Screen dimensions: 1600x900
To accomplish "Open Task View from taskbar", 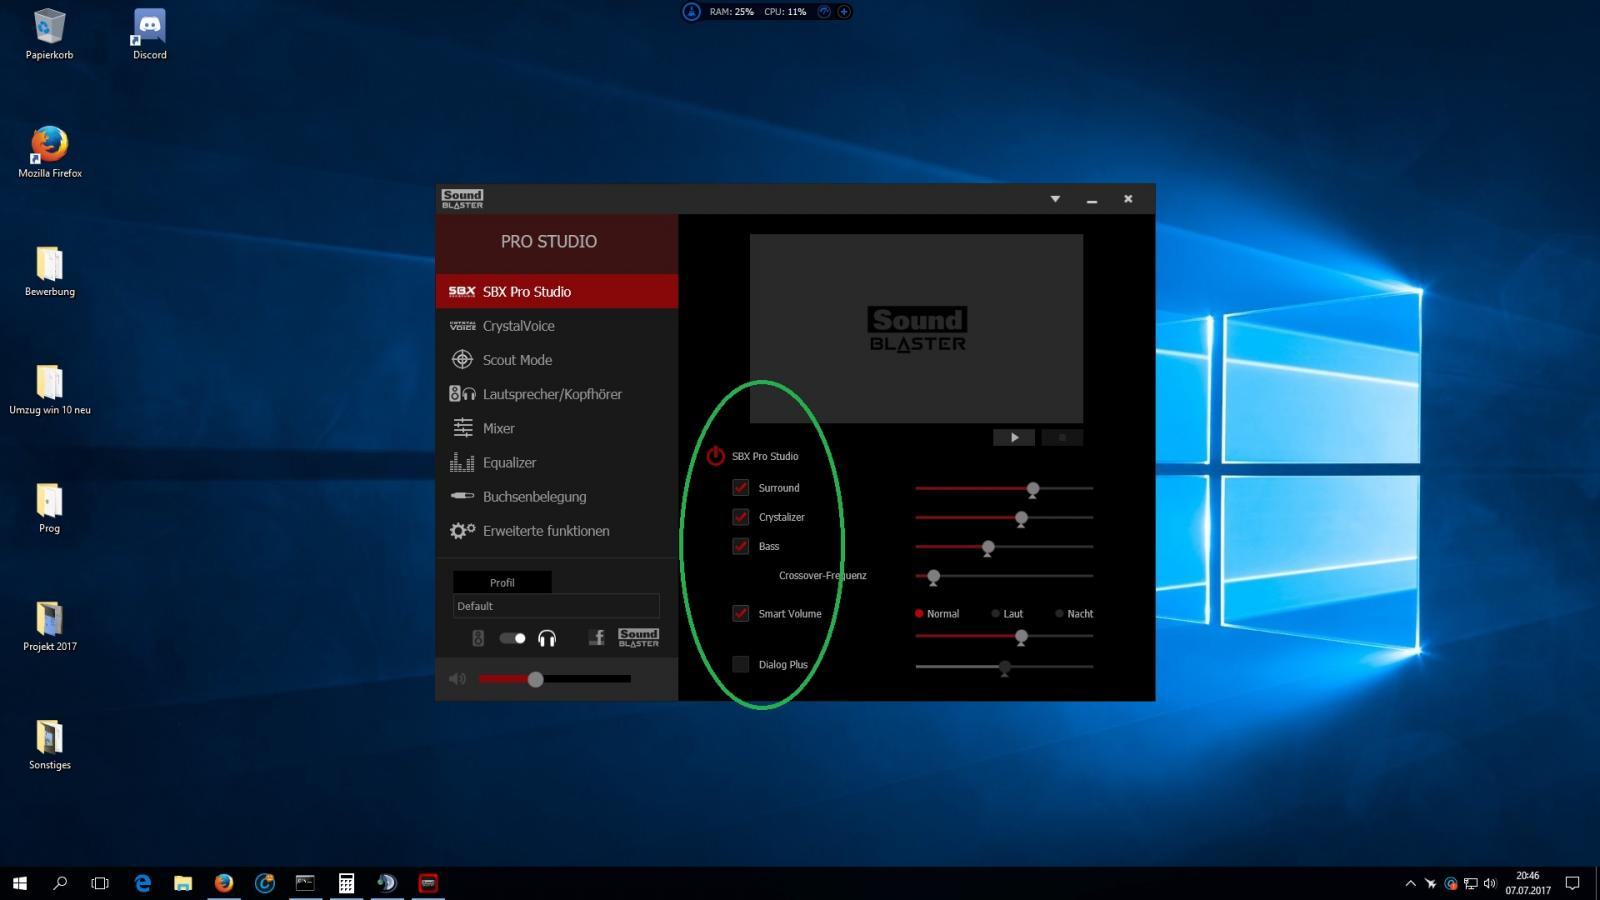I will [100, 883].
